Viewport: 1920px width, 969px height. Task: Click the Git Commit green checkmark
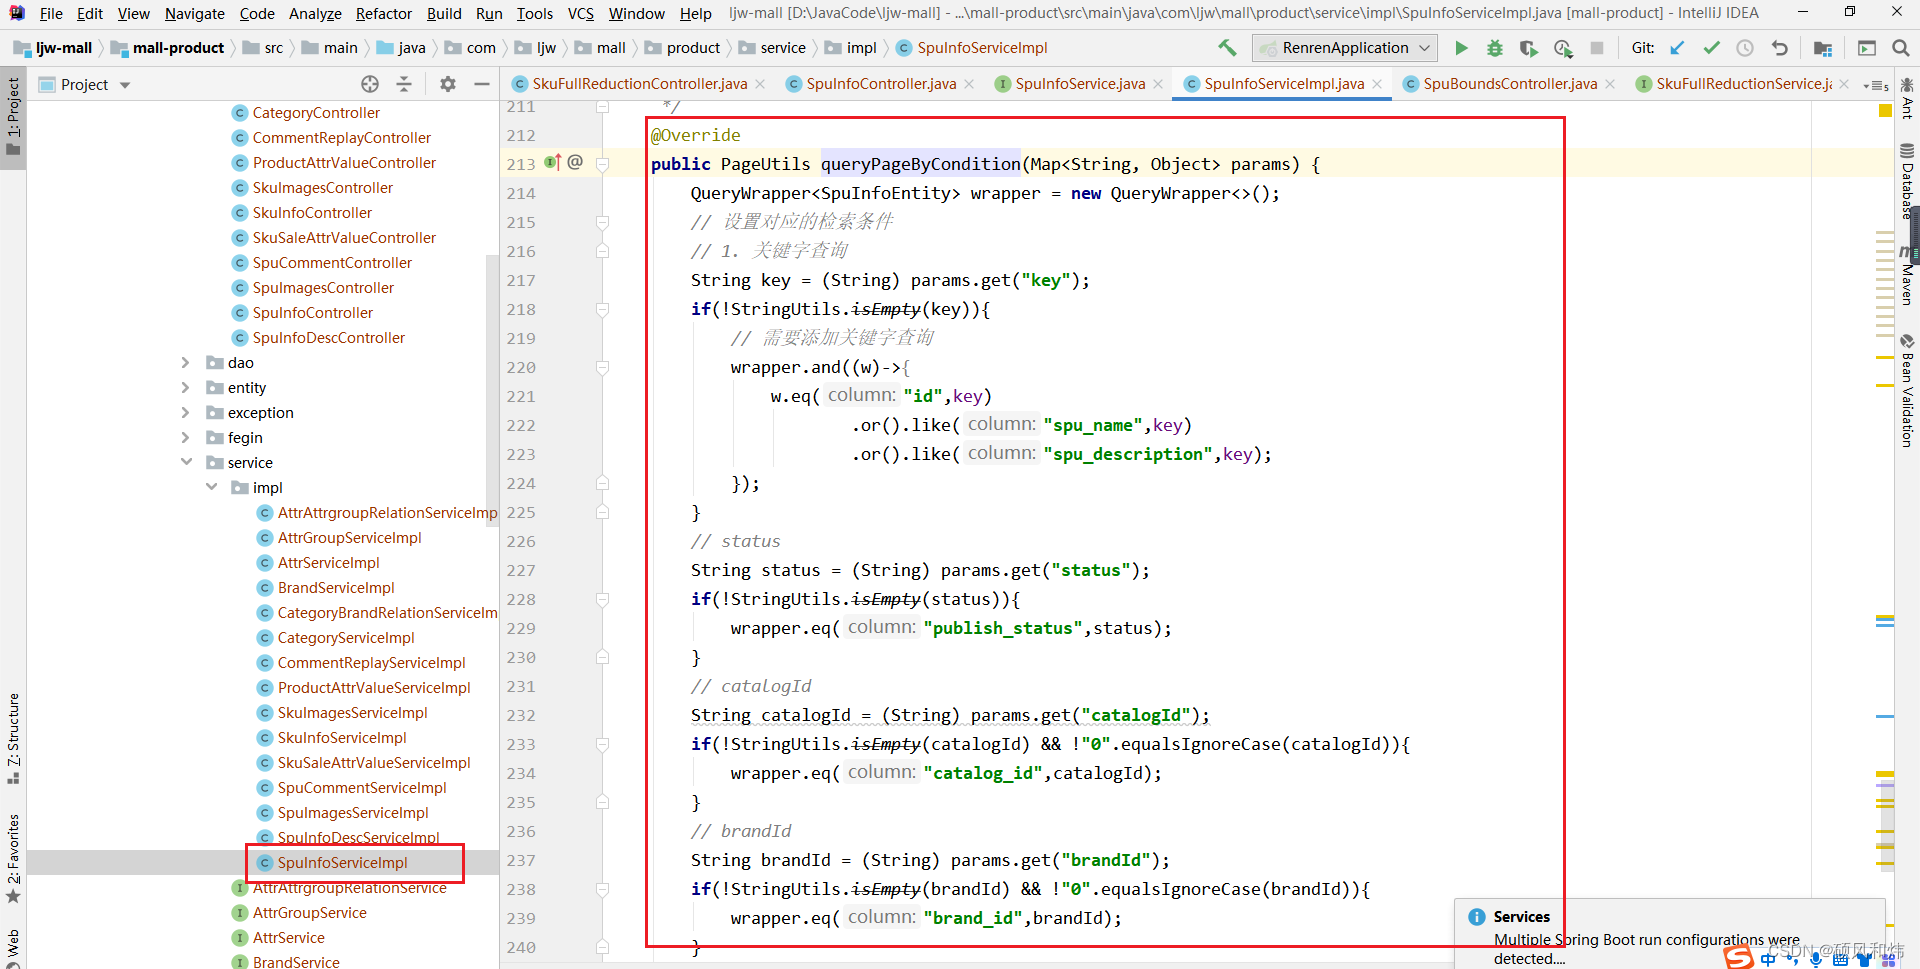pyautogui.click(x=1712, y=48)
